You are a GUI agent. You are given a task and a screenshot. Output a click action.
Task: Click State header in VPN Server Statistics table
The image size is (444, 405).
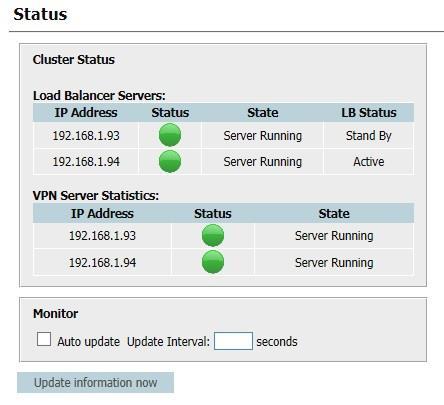click(x=334, y=214)
